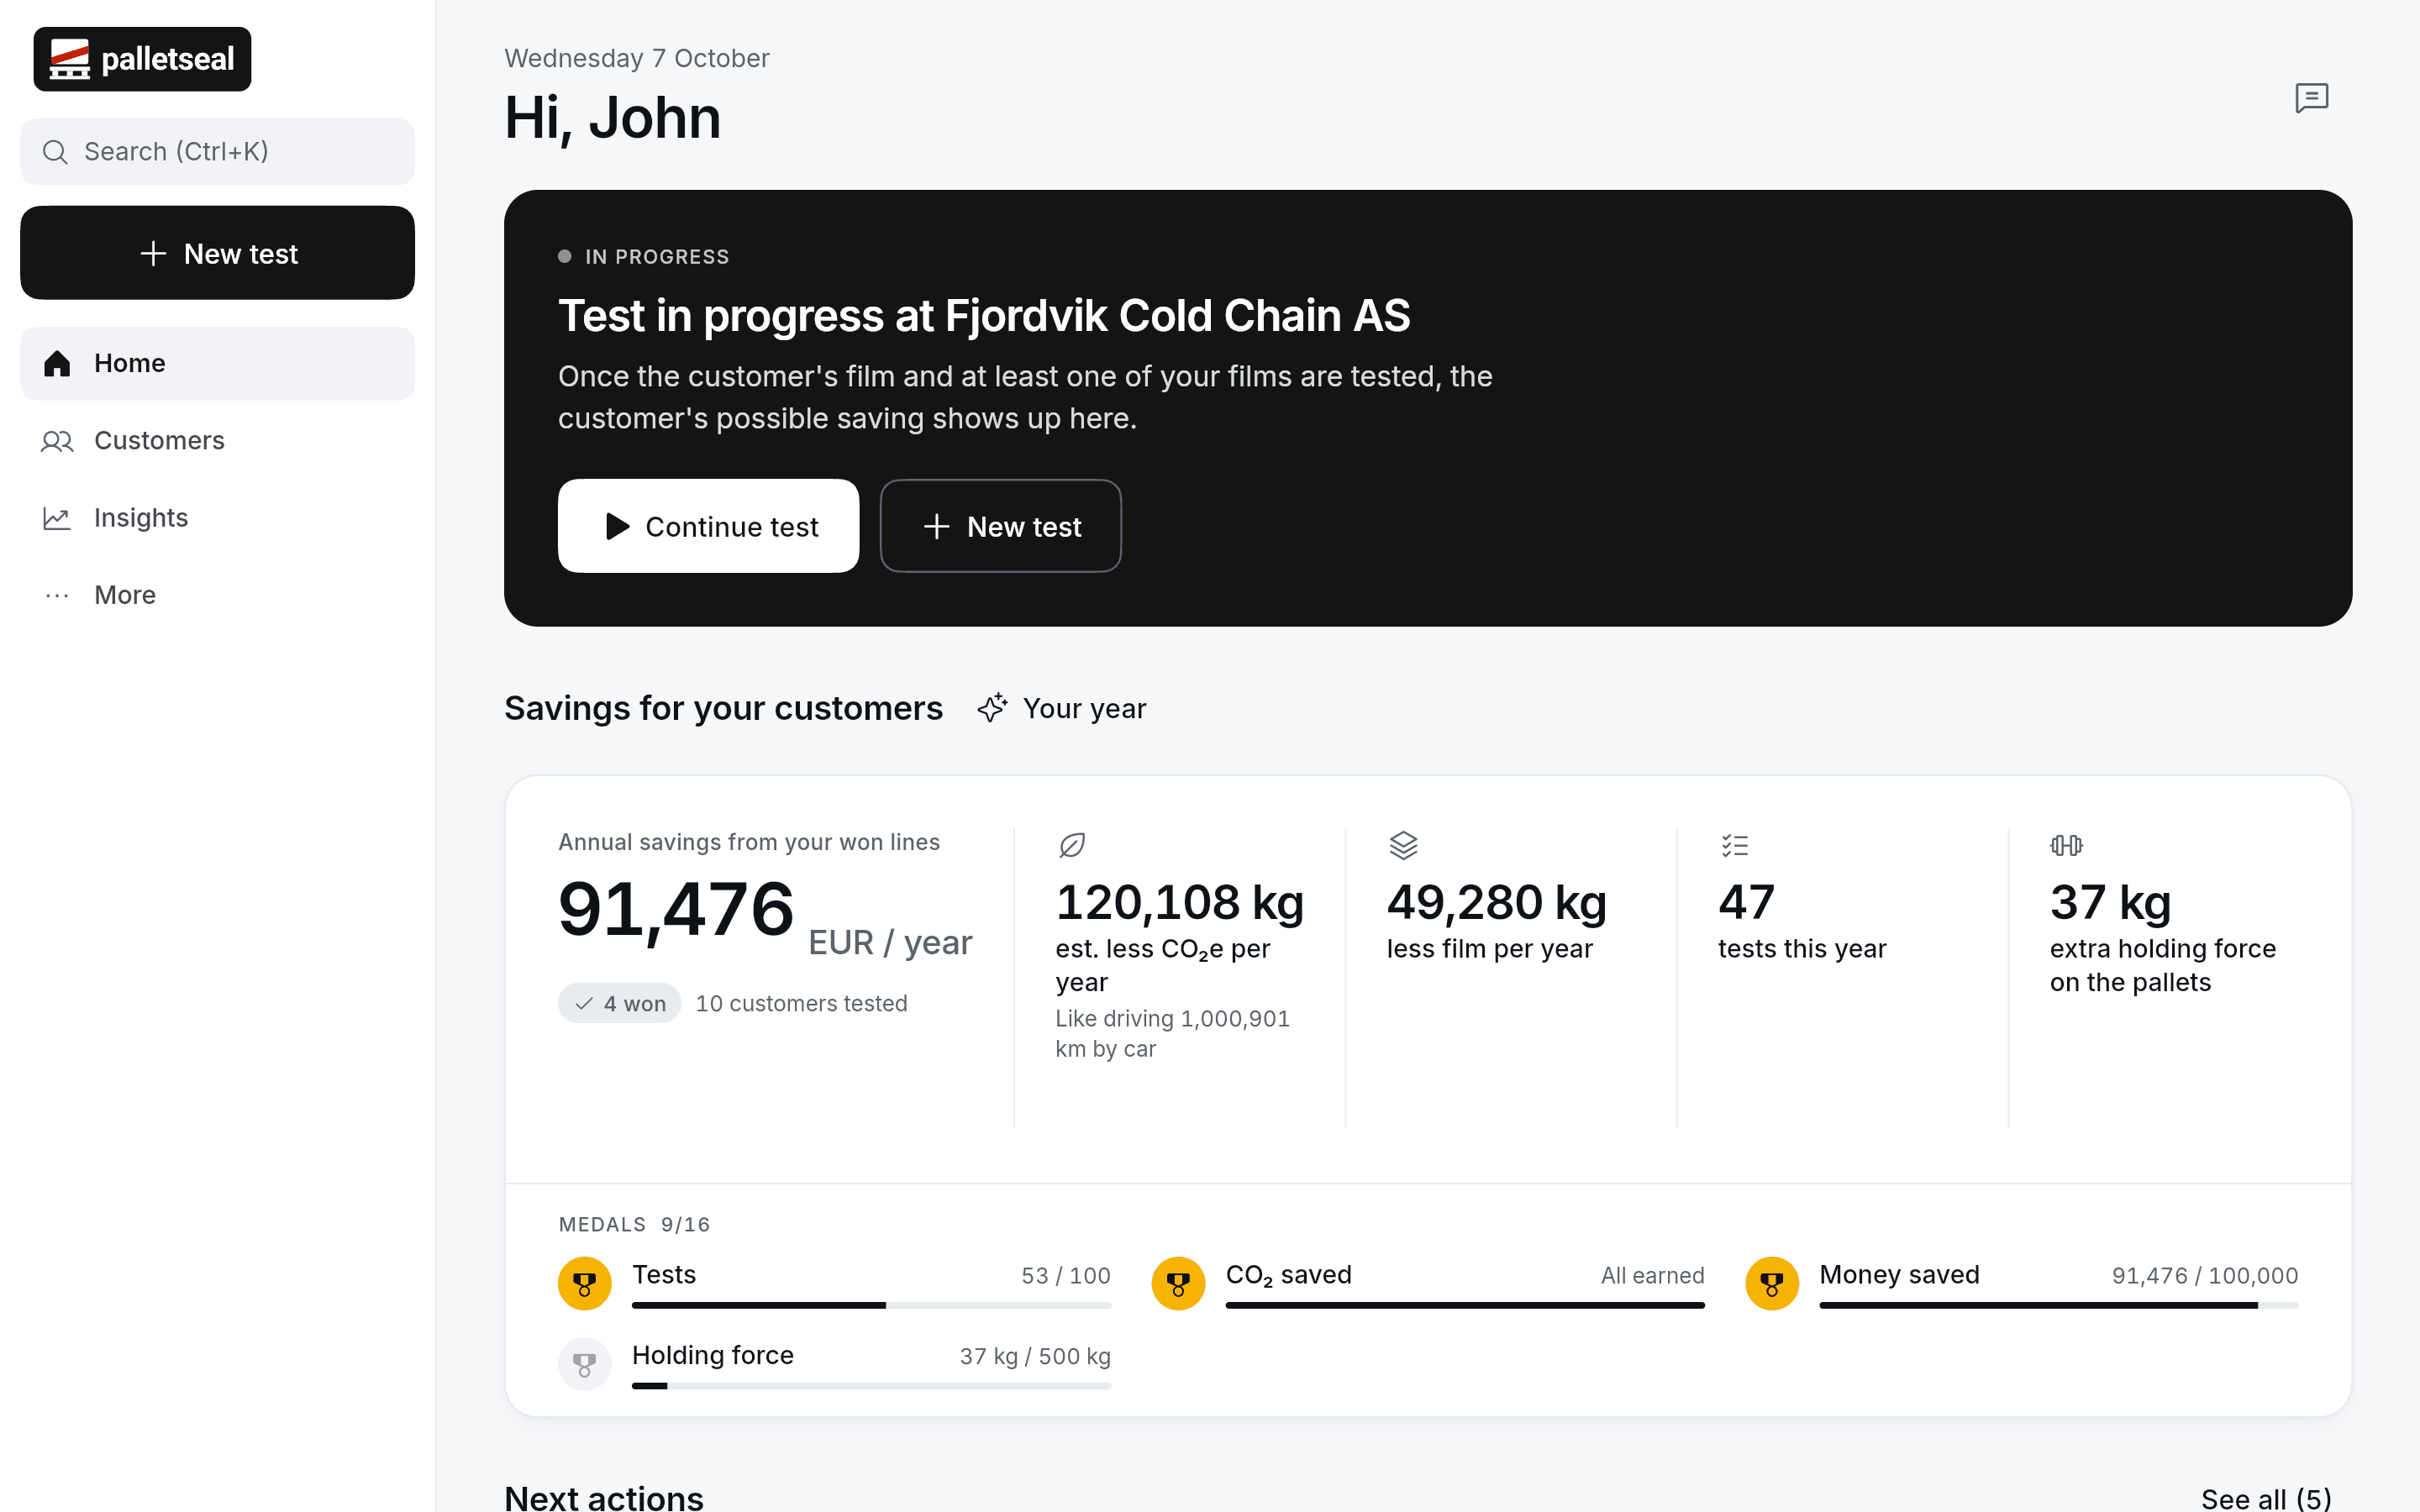Click the Holding force medal icon
The height and width of the screenshot is (1512, 2420).
click(585, 1364)
